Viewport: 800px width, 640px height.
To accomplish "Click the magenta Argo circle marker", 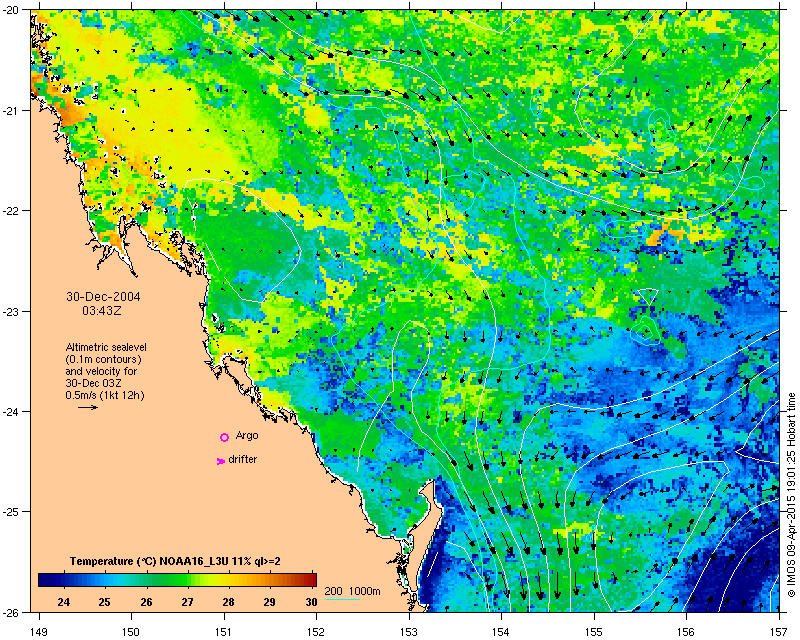I will click(x=224, y=437).
